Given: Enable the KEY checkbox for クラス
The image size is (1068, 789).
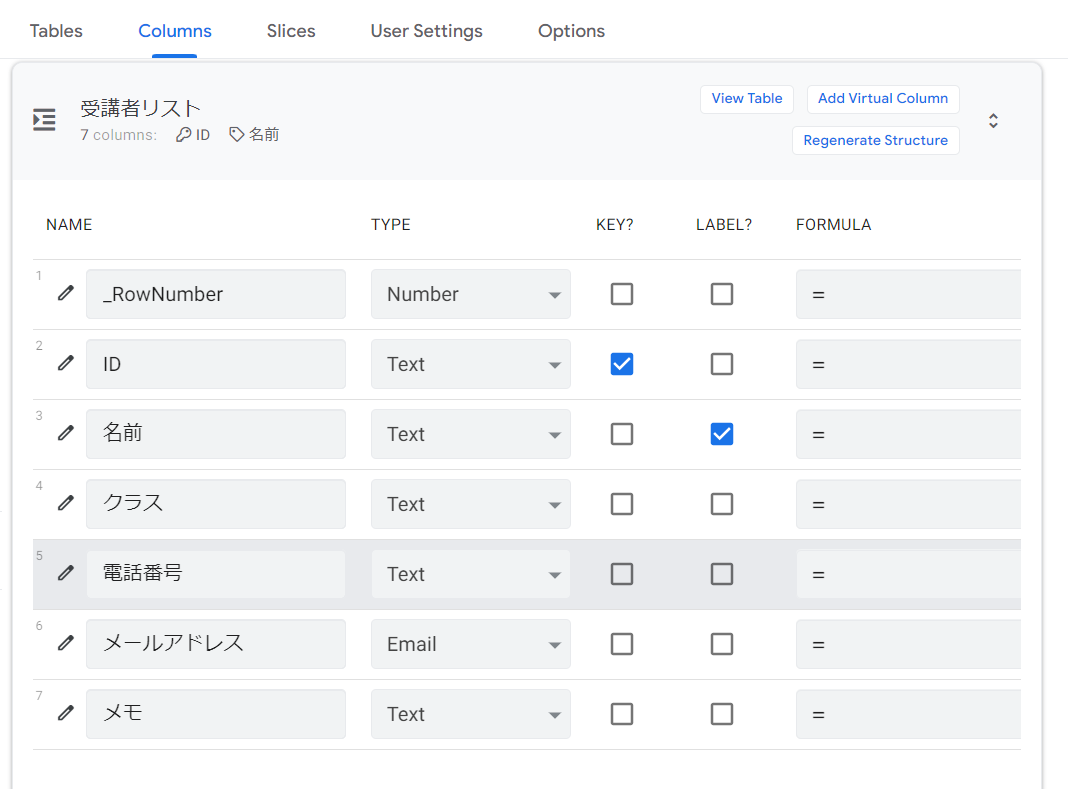Looking at the screenshot, I should coord(622,504).
